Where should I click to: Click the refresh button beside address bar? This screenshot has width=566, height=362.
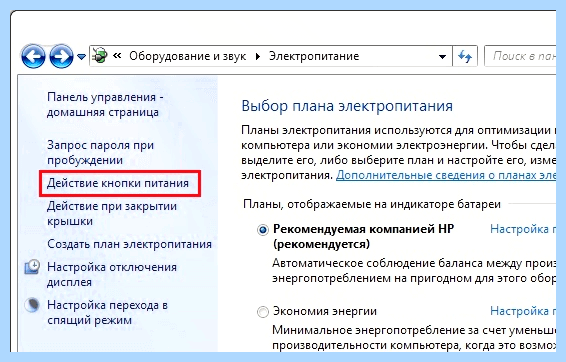[465, 56]
